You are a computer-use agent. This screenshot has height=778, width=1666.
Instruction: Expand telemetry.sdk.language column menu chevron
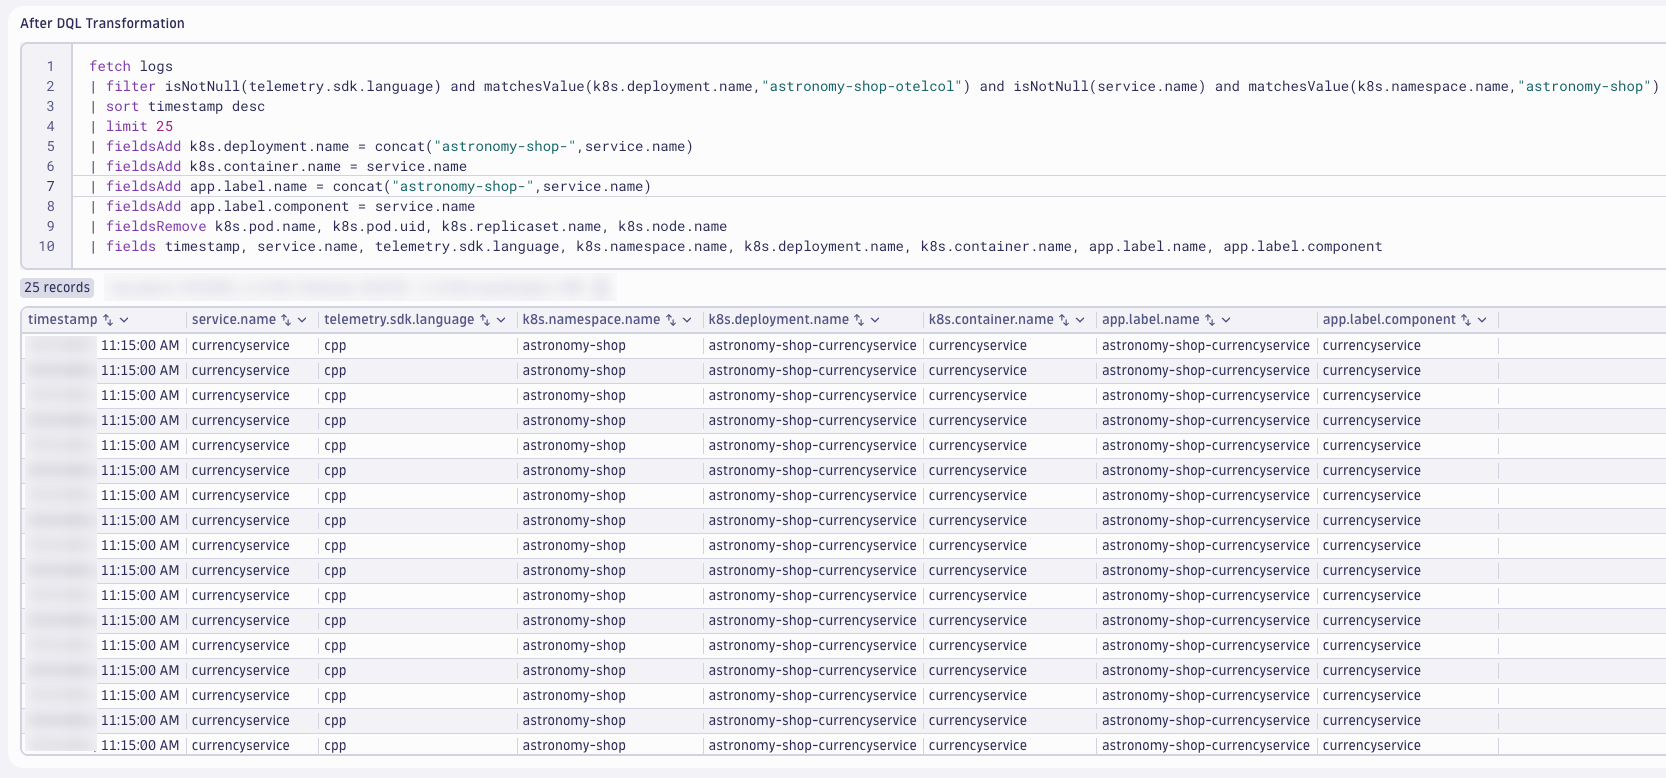[501, 320]
